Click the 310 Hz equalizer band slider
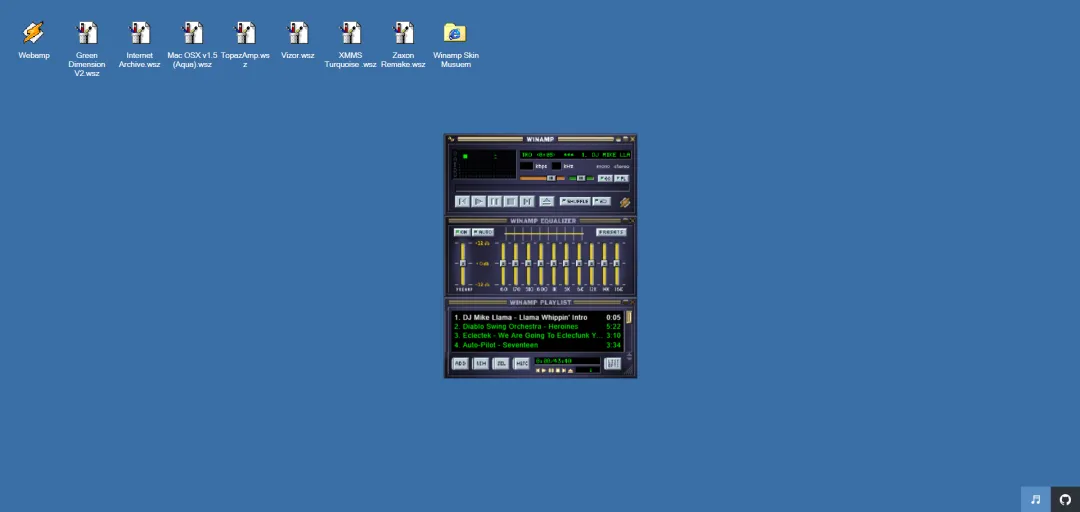The height and width of the screenshot is (512, 1080). pyautogui.click(x=528, y=263)
